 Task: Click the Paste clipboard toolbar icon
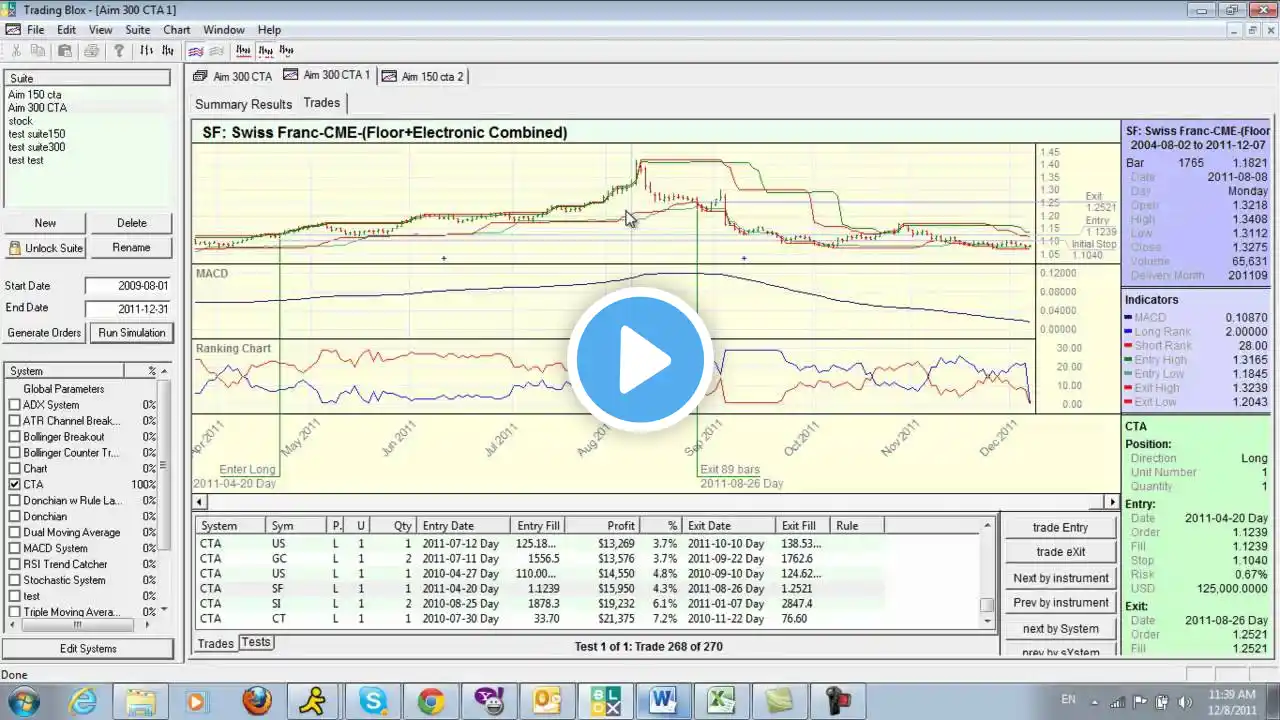coord(65,51)
